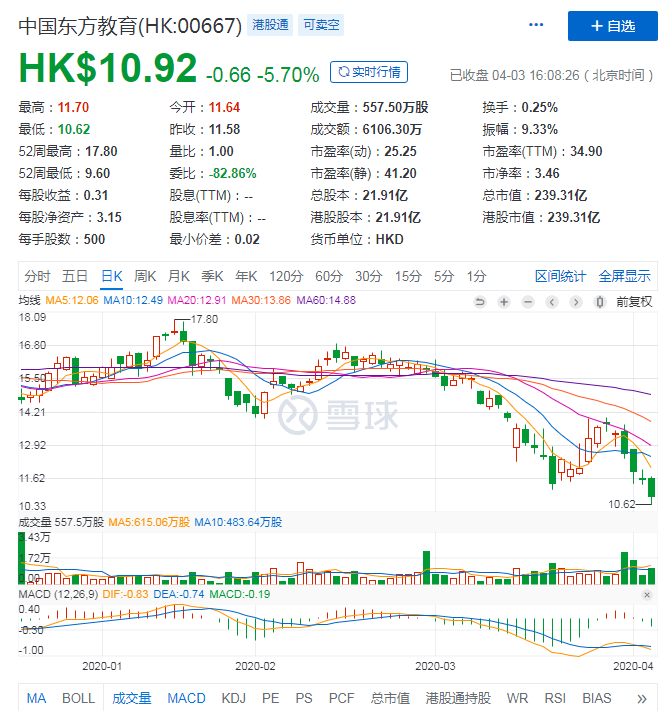The width and height of the screenshot is (666, 711).
Task: Toggle the BOLL indicator
Action: [x=78, y=698]
